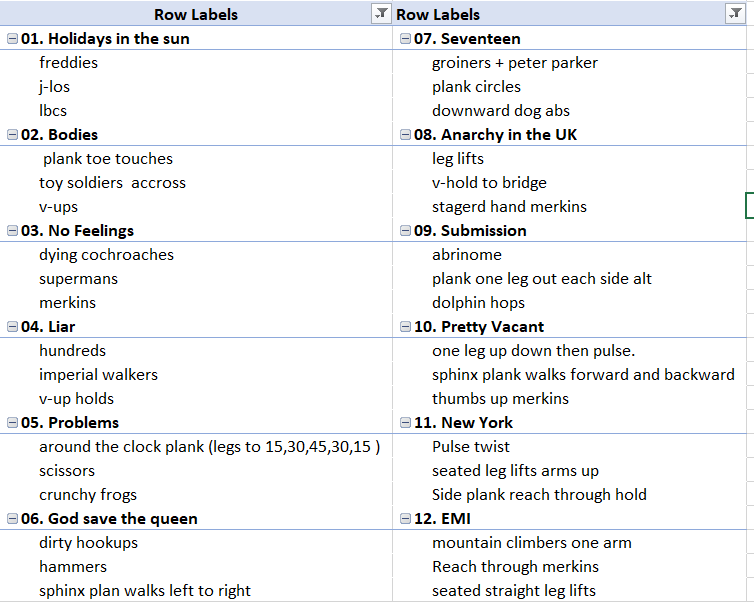This screenshot has height=602, width=754.
Task: Select the dying cochroaches cell
Action: click(106, 255)
